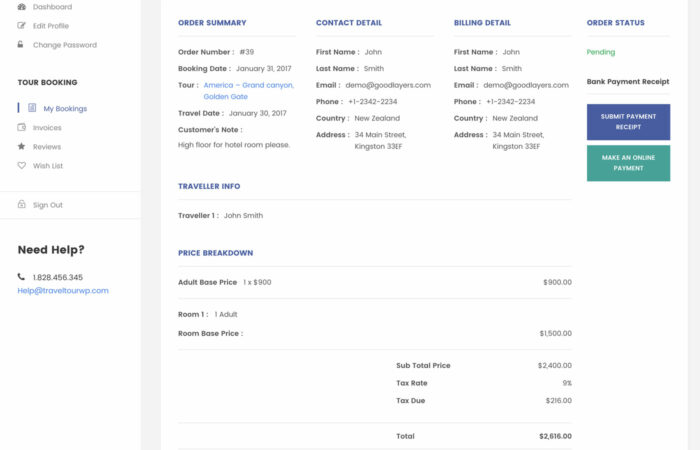700x450 pixels.
Task: Click the Sign Out lock icon
Action: [x=22, y=204]
